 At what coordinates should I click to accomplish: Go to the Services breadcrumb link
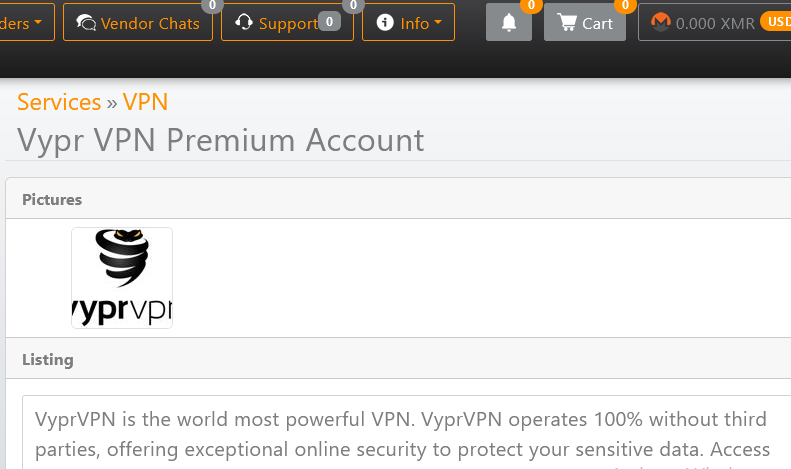pos(59,102)
